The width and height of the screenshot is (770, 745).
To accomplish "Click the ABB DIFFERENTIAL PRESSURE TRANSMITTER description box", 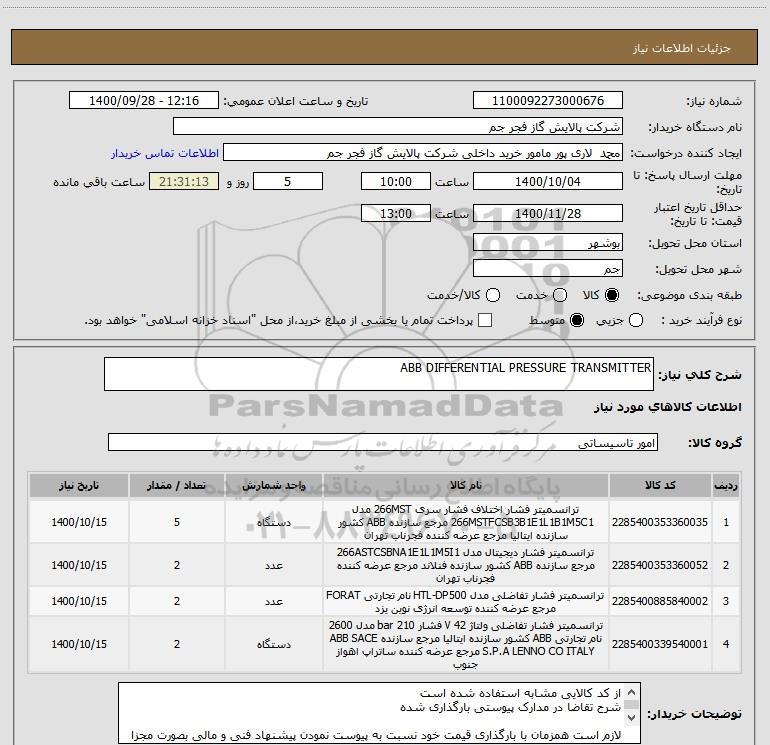I will point(379,374).
